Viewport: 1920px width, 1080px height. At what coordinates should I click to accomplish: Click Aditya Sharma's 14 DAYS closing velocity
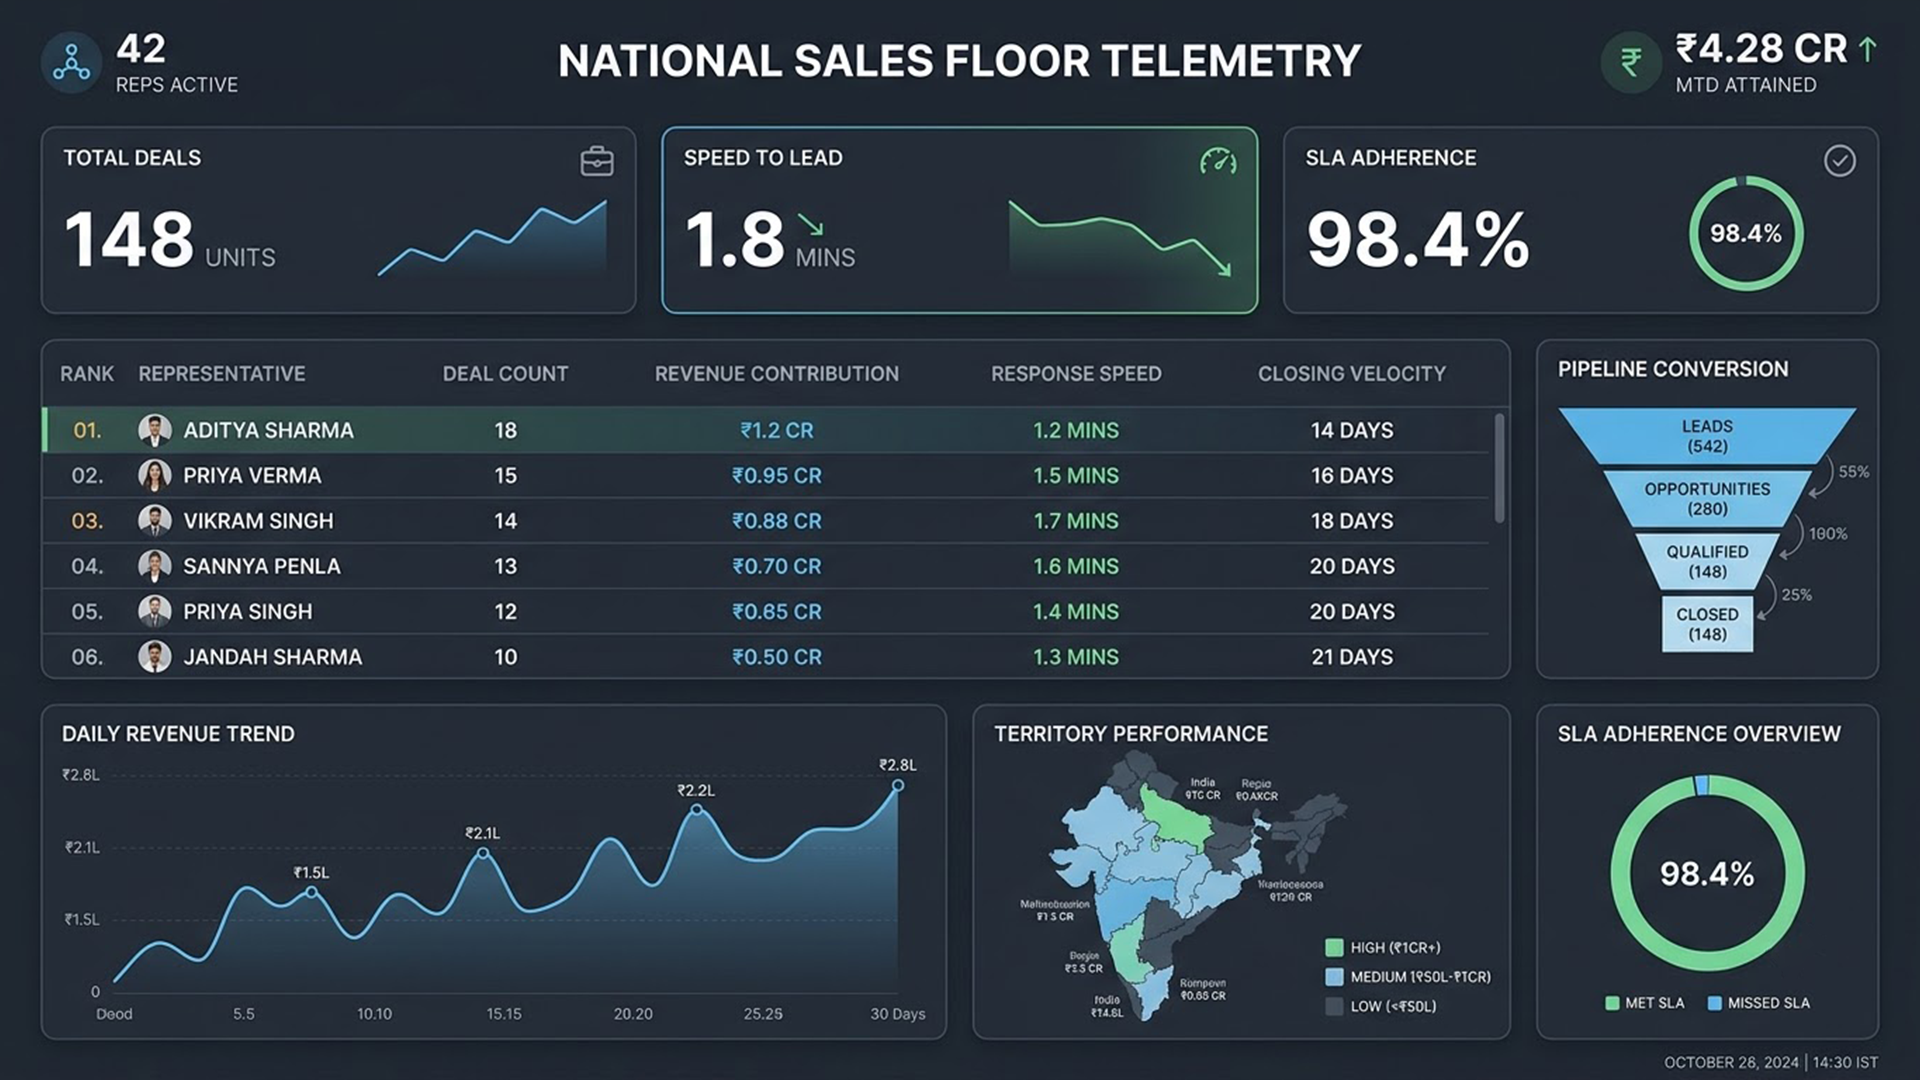coord(1352,430)
